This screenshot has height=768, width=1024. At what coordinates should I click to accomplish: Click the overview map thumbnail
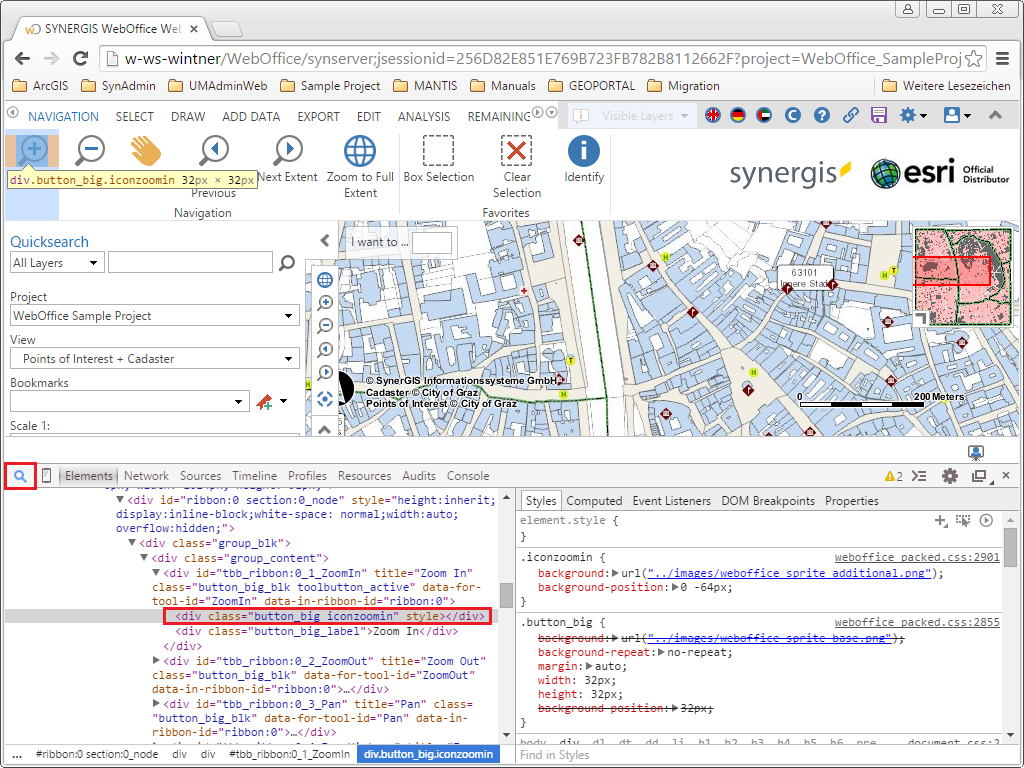962,274
